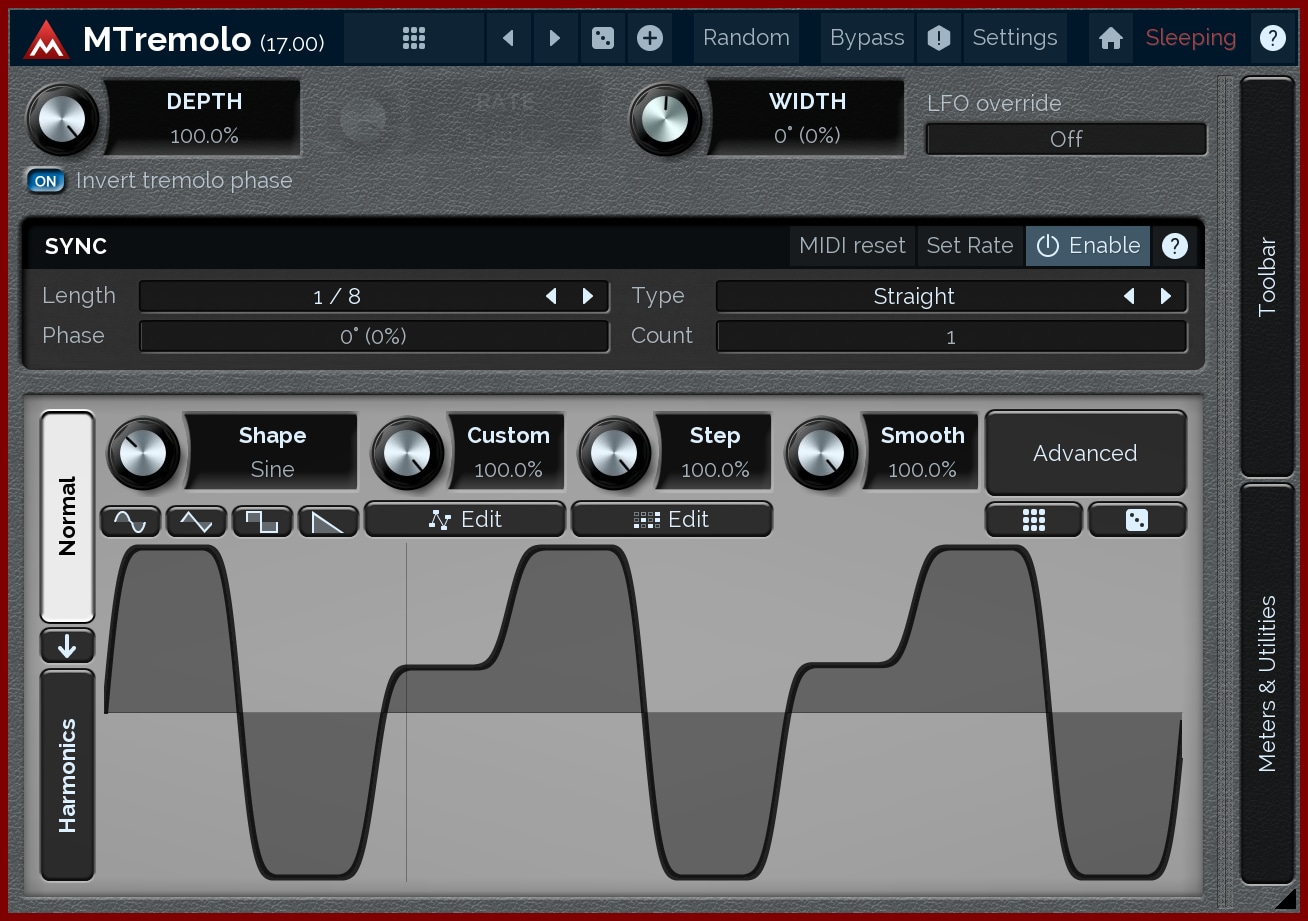
Task: Click the home icon in top bar
Action: coord(1110,38)
